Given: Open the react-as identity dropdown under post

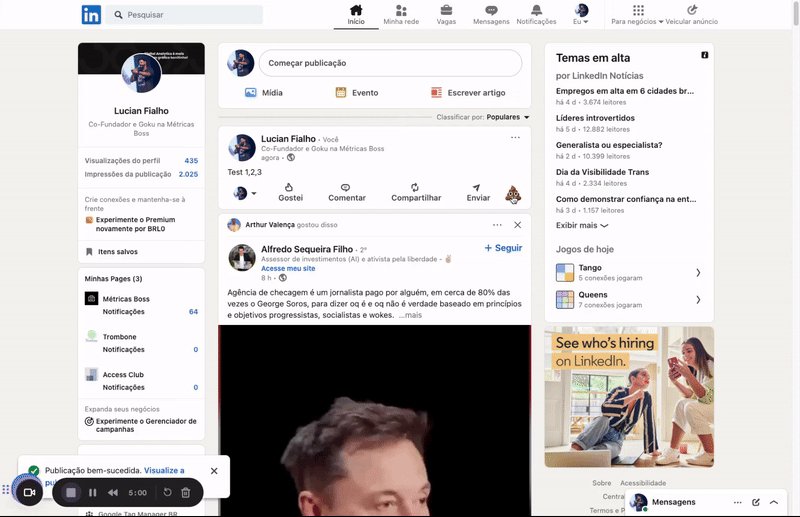Looking at the screenshot, I should pyautogui.click(x=245, y=193).
